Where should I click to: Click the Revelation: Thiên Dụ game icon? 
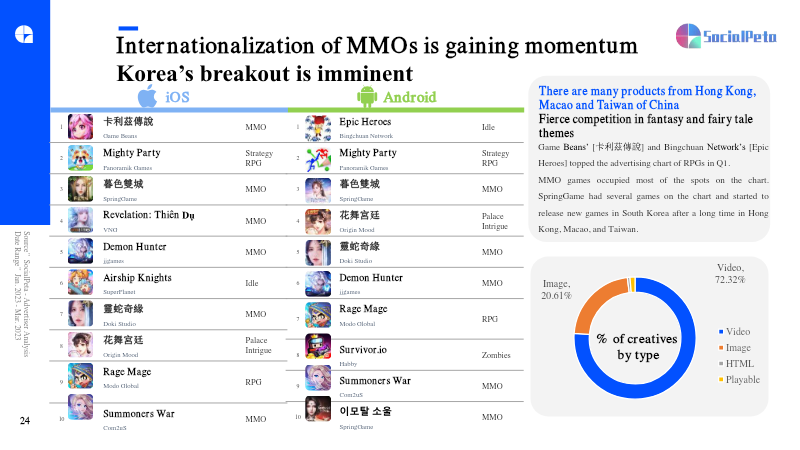pos(82,220)
